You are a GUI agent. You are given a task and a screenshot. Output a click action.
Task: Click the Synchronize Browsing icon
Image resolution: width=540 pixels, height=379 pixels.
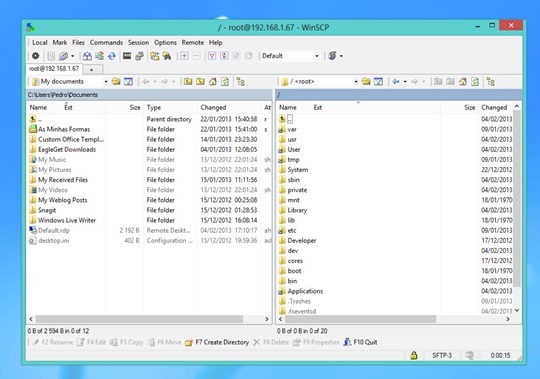tap(155, 56)
